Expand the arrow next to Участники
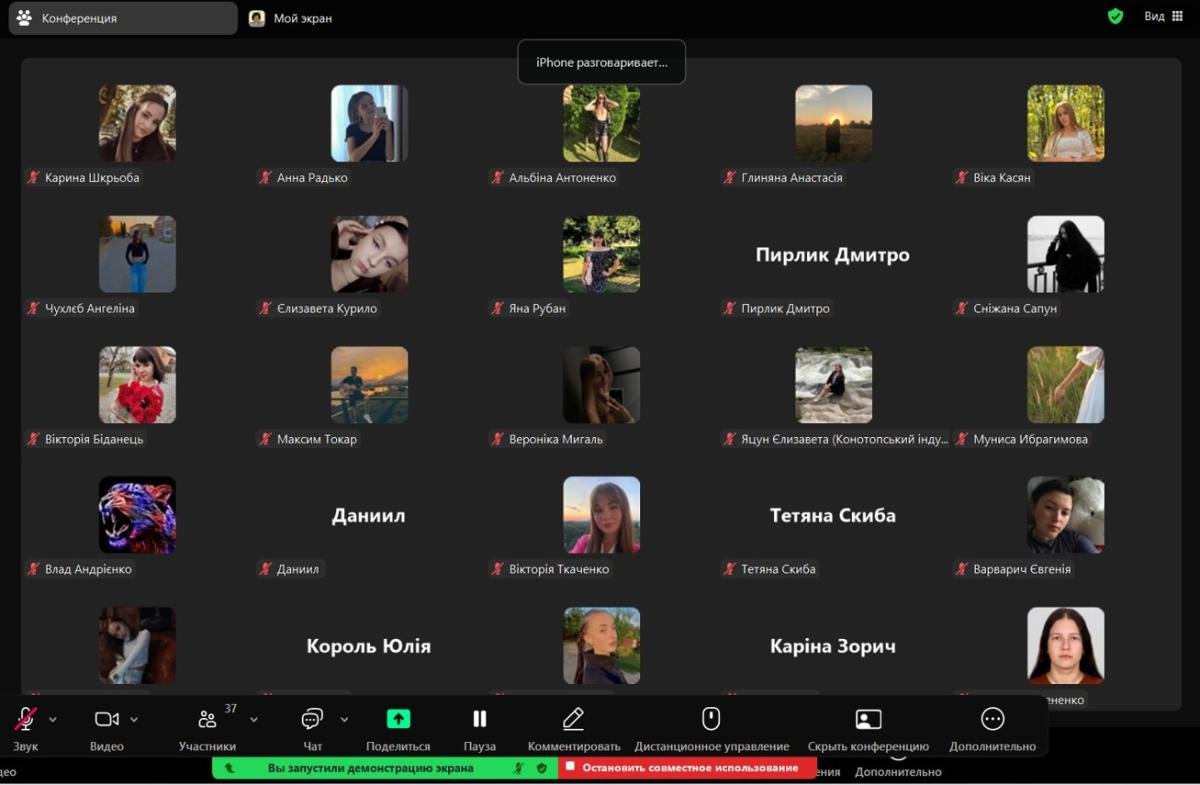The height and width of the screenshot is (785, 1200). click(x=254, y=719)
